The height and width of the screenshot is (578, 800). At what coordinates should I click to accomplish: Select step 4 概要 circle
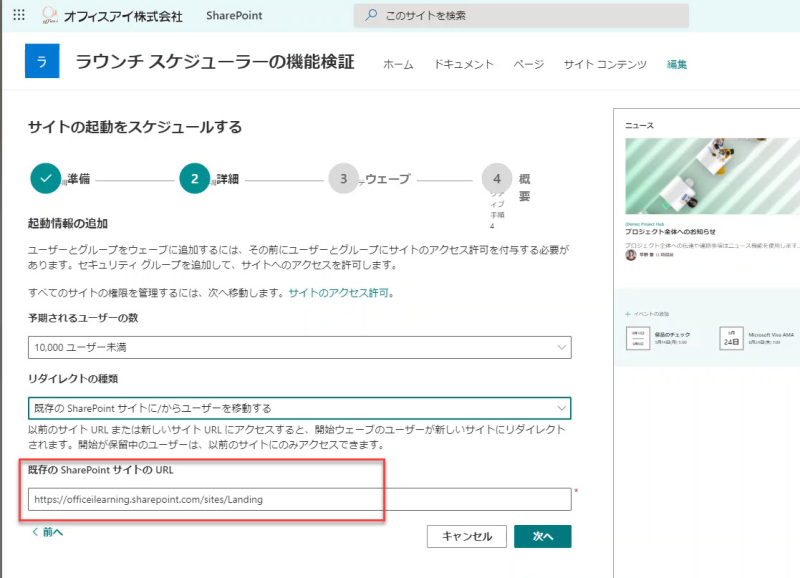click(x=497, y=179)
